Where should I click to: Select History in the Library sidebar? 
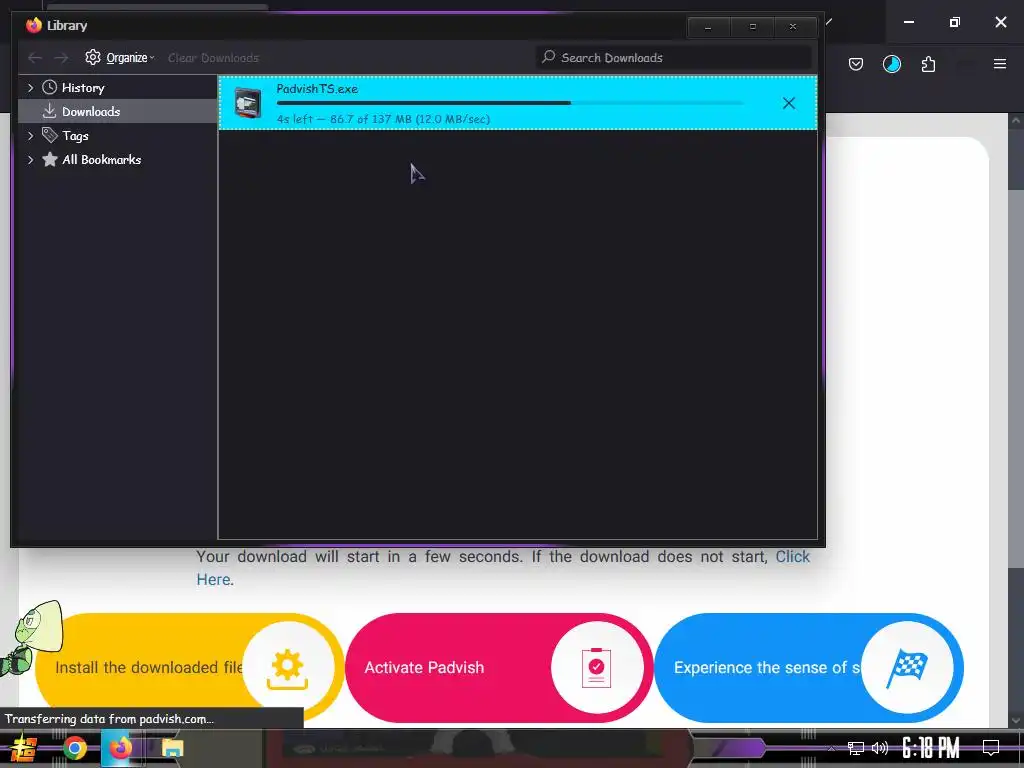pos(118,88)
